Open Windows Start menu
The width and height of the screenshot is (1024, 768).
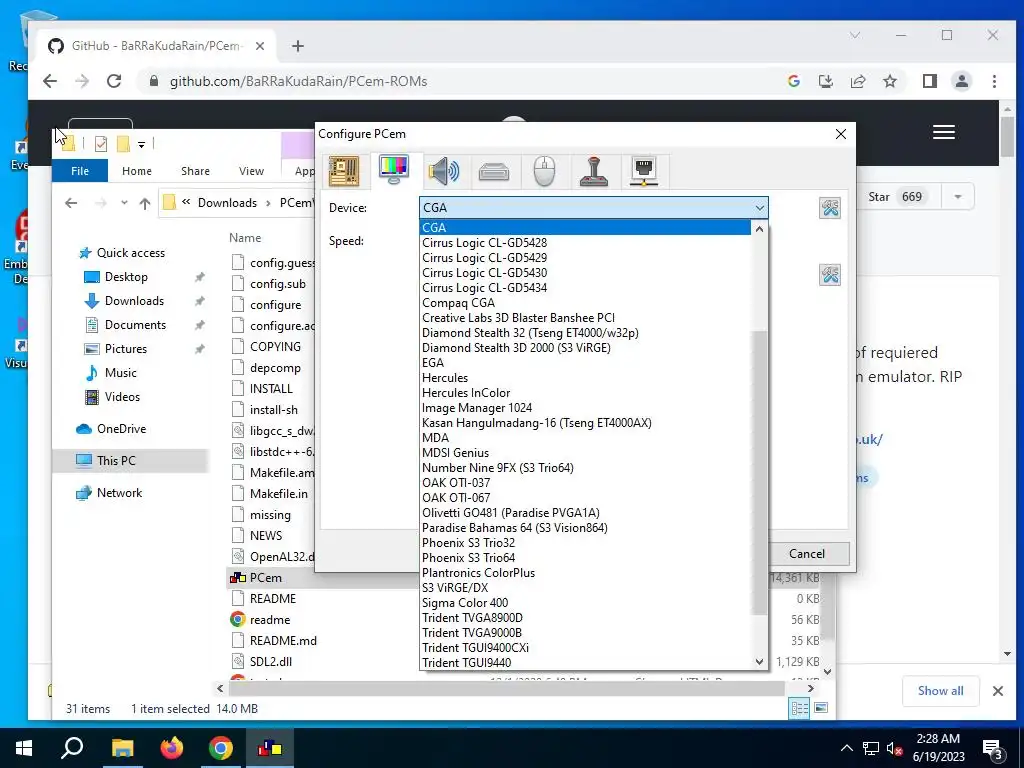pyautogui.click(x=24, y=748)
